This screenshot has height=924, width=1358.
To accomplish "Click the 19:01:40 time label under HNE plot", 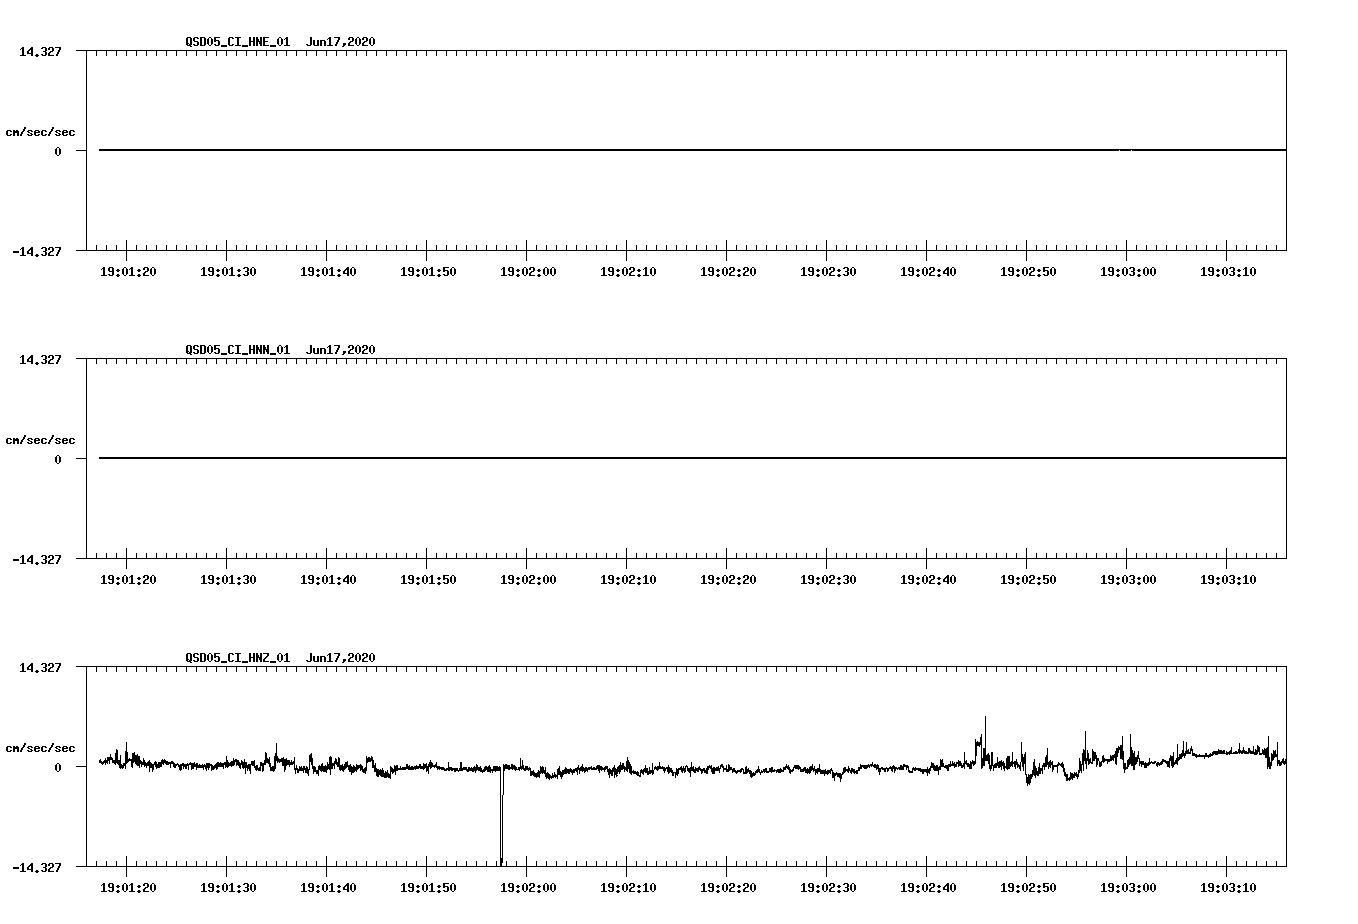I will point(328,272).
